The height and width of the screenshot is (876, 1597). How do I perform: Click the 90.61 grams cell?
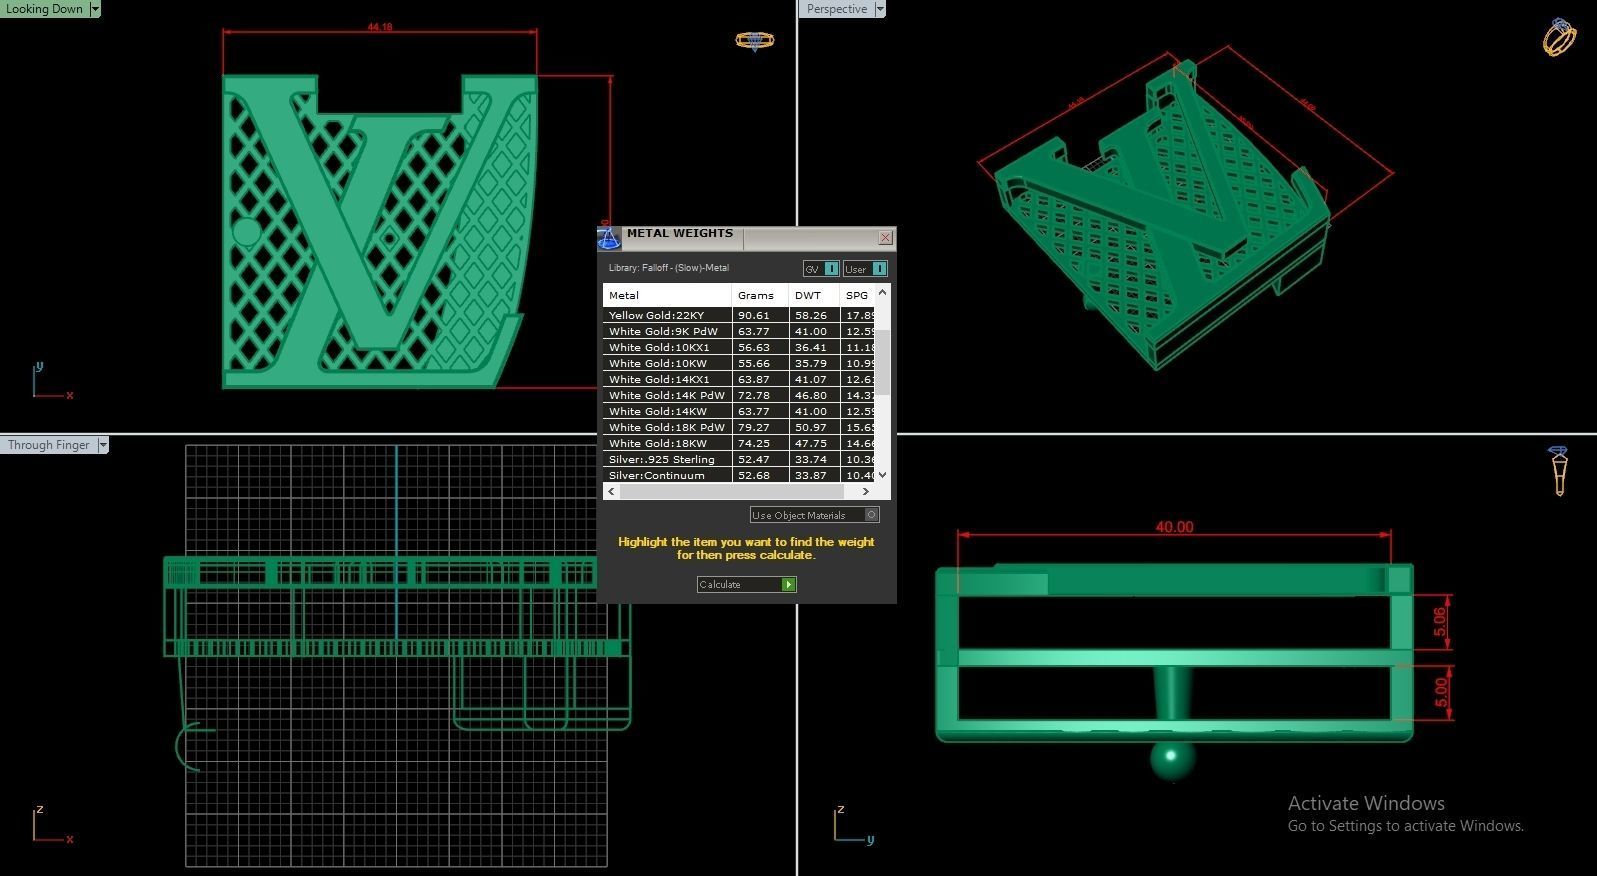point(760,315)
